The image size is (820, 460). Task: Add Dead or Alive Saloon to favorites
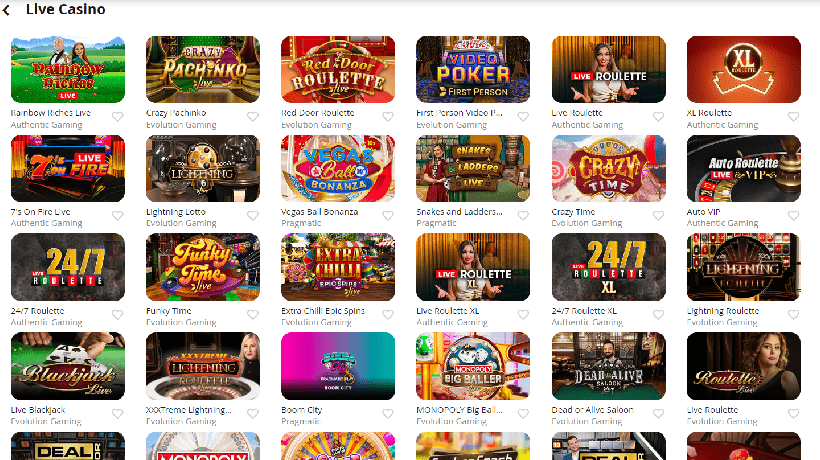[658, 413]
